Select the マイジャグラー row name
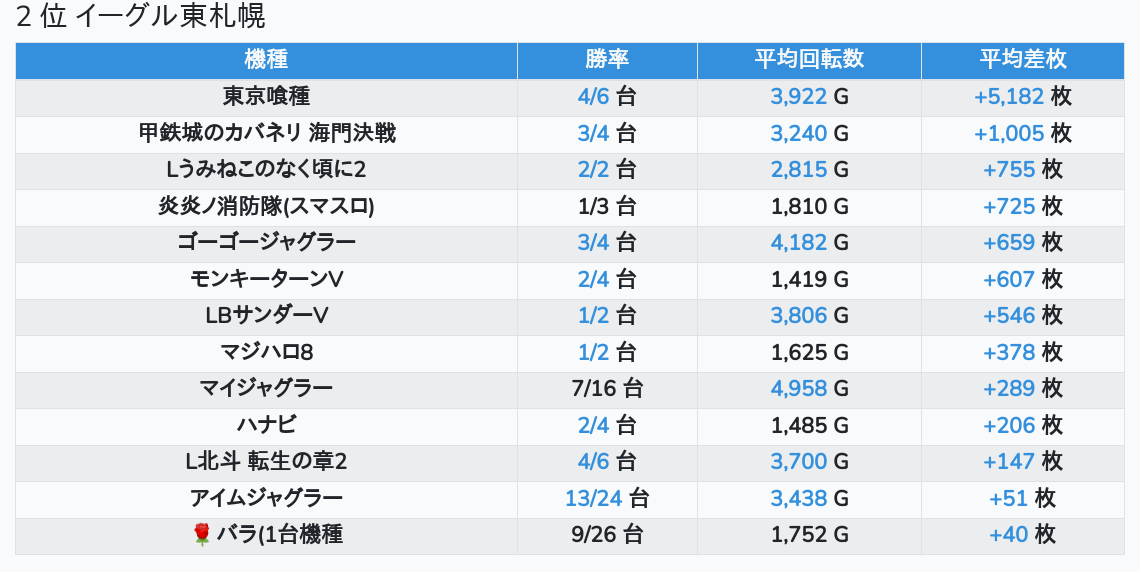This screenshot has height=572, width=1140. [266, 389]
